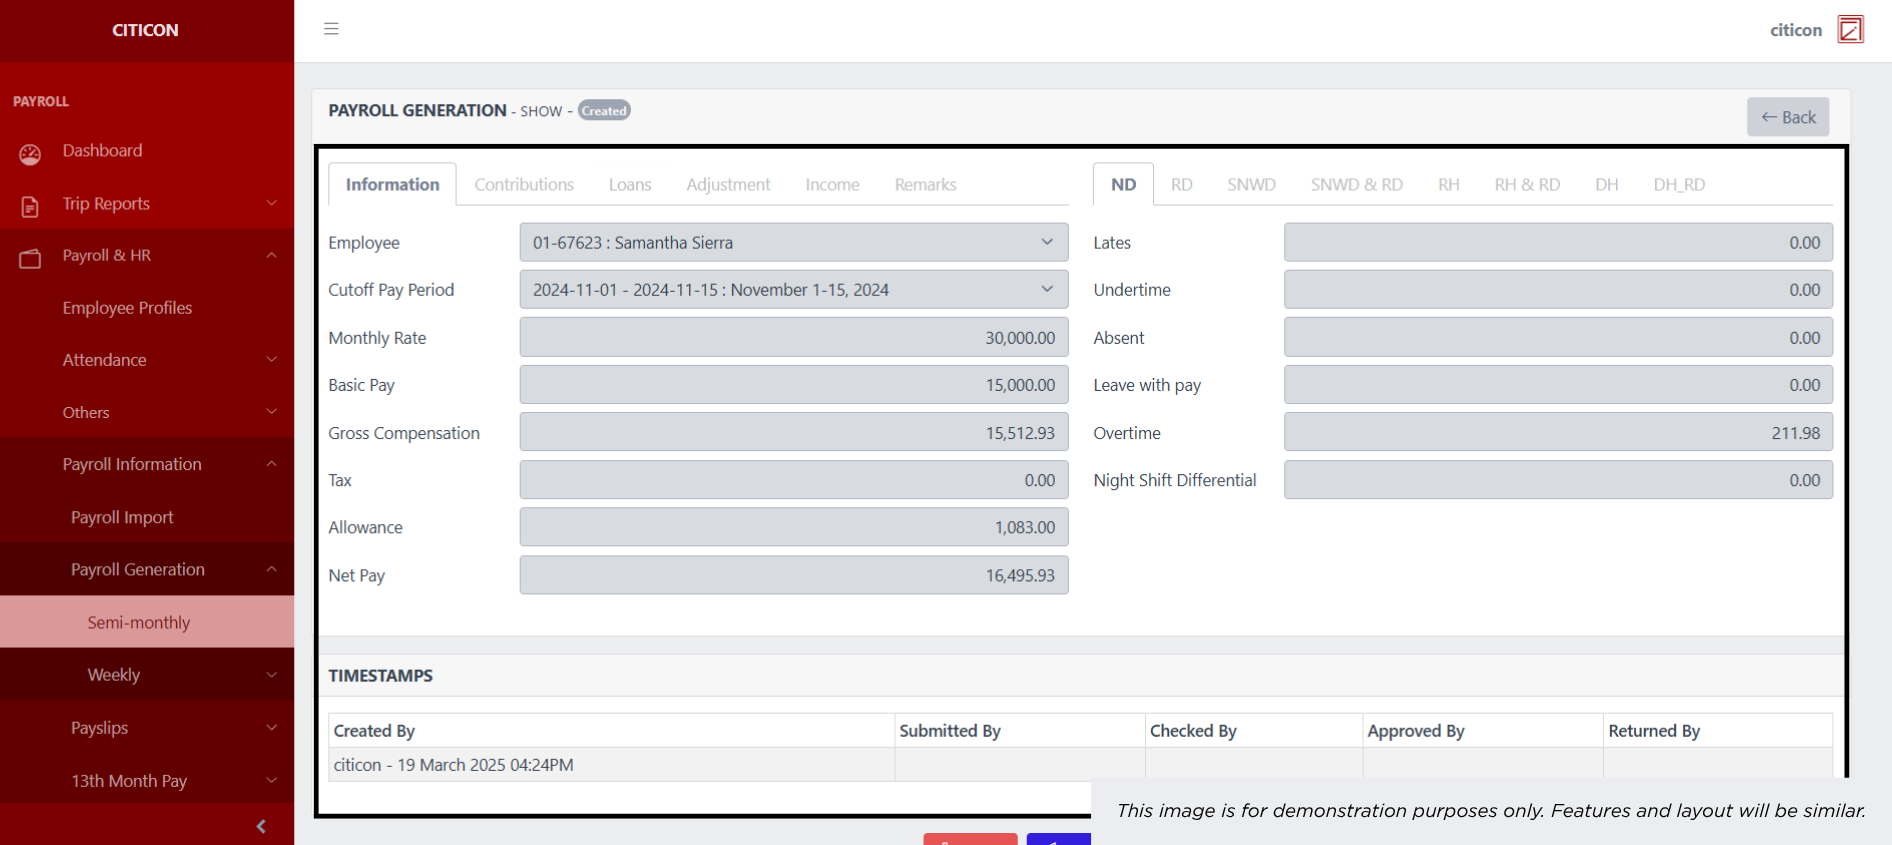Click the Overtime amount field
1892x845 pixels.
click(x=1558, y=433)
